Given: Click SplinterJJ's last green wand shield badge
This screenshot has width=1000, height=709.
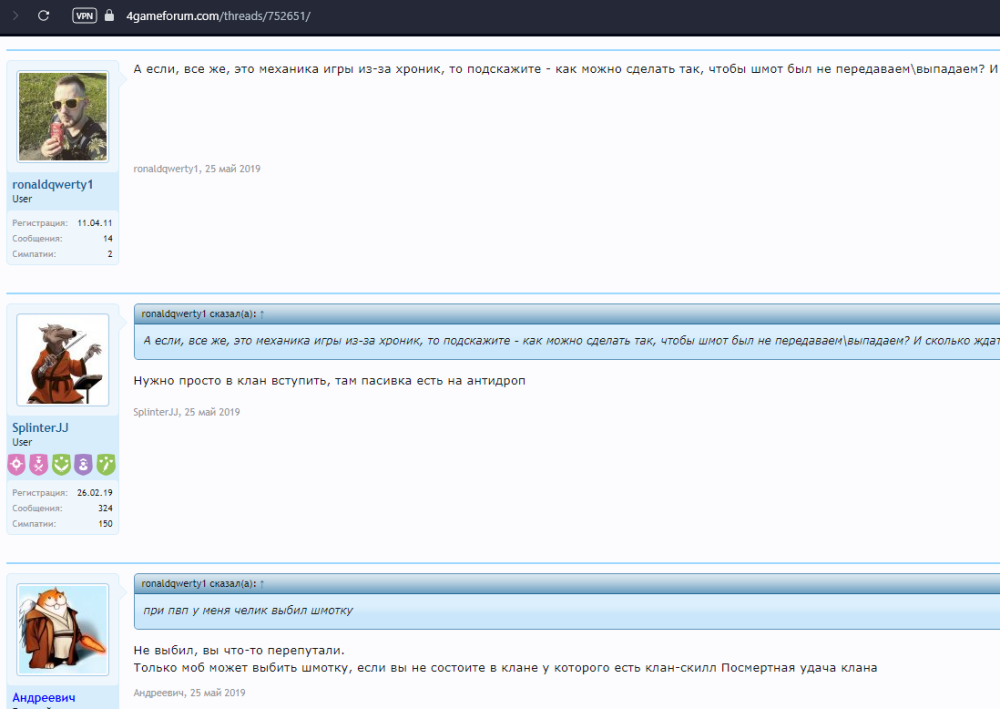Looking at the screenshot, I should (x=105, y=464).
